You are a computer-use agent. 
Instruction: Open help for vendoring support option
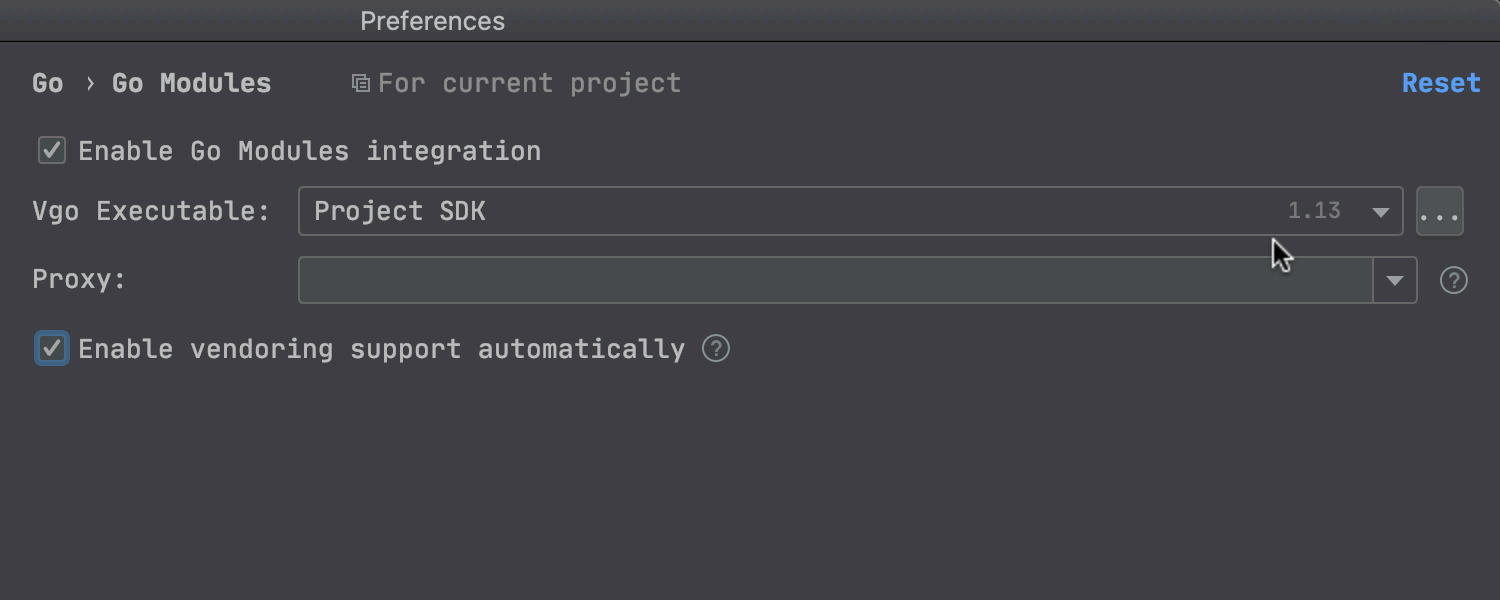coord(715,348)
